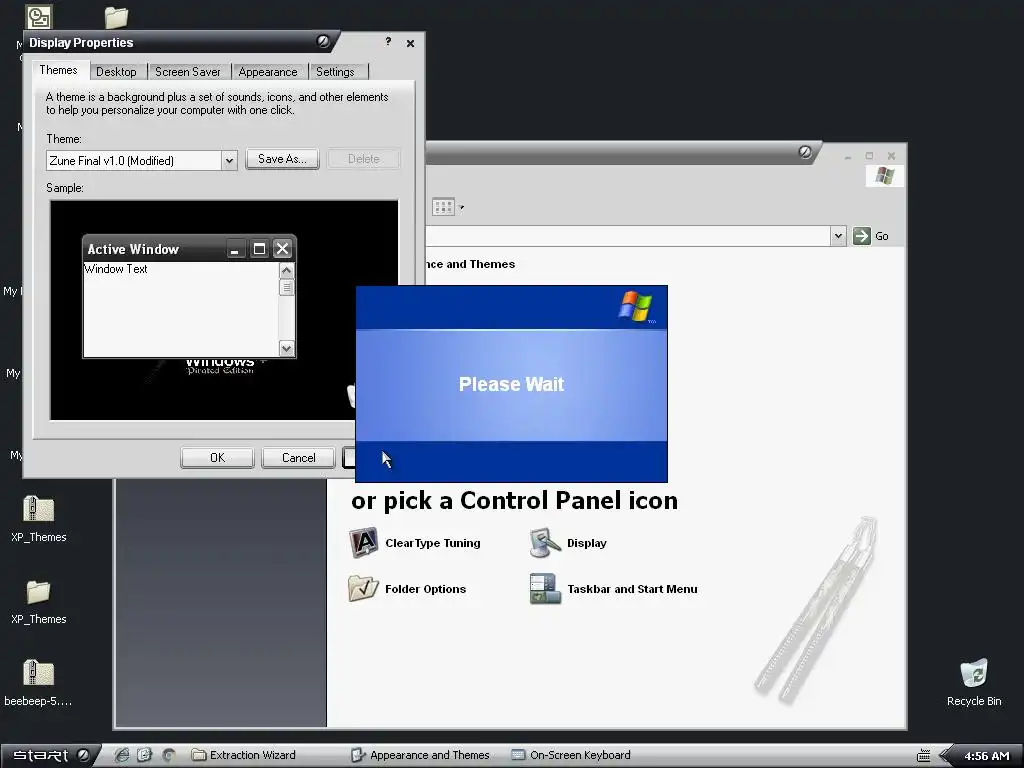Click the Control Panel address bar field
The image size is (1024, 768).
click(x=628, y=236)
